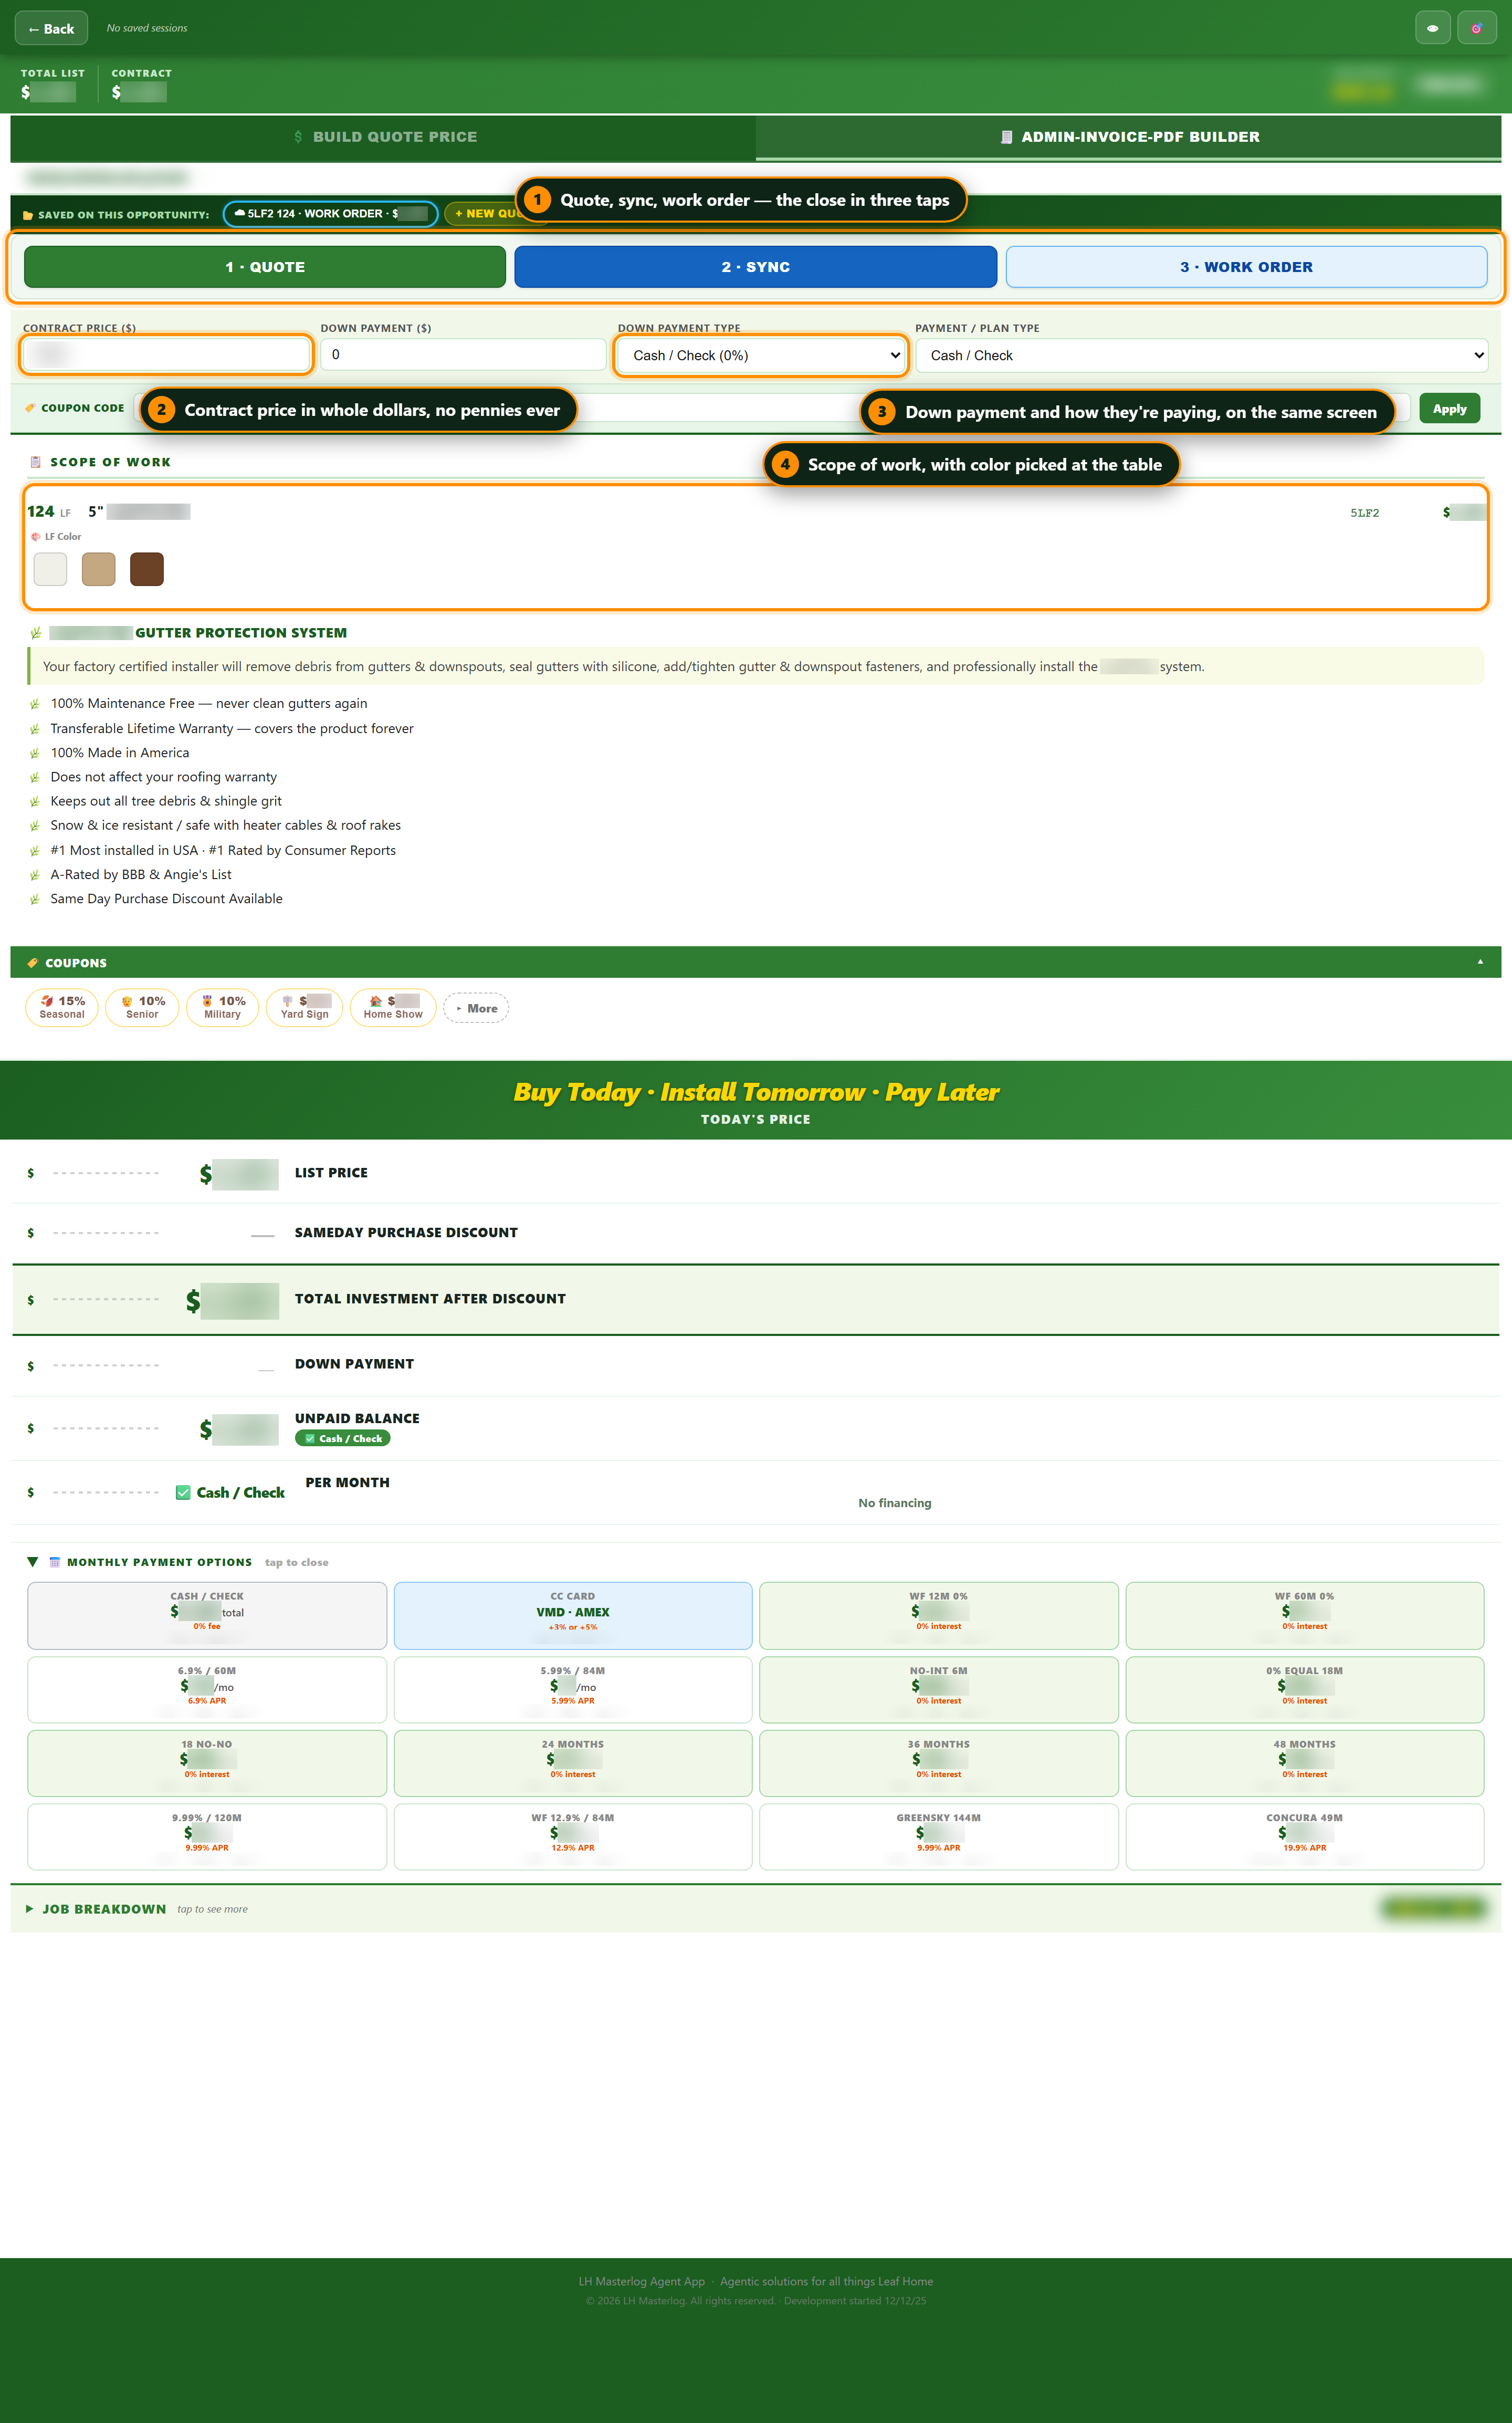Open the Down Payment Type dropdown

coord(761,355)
